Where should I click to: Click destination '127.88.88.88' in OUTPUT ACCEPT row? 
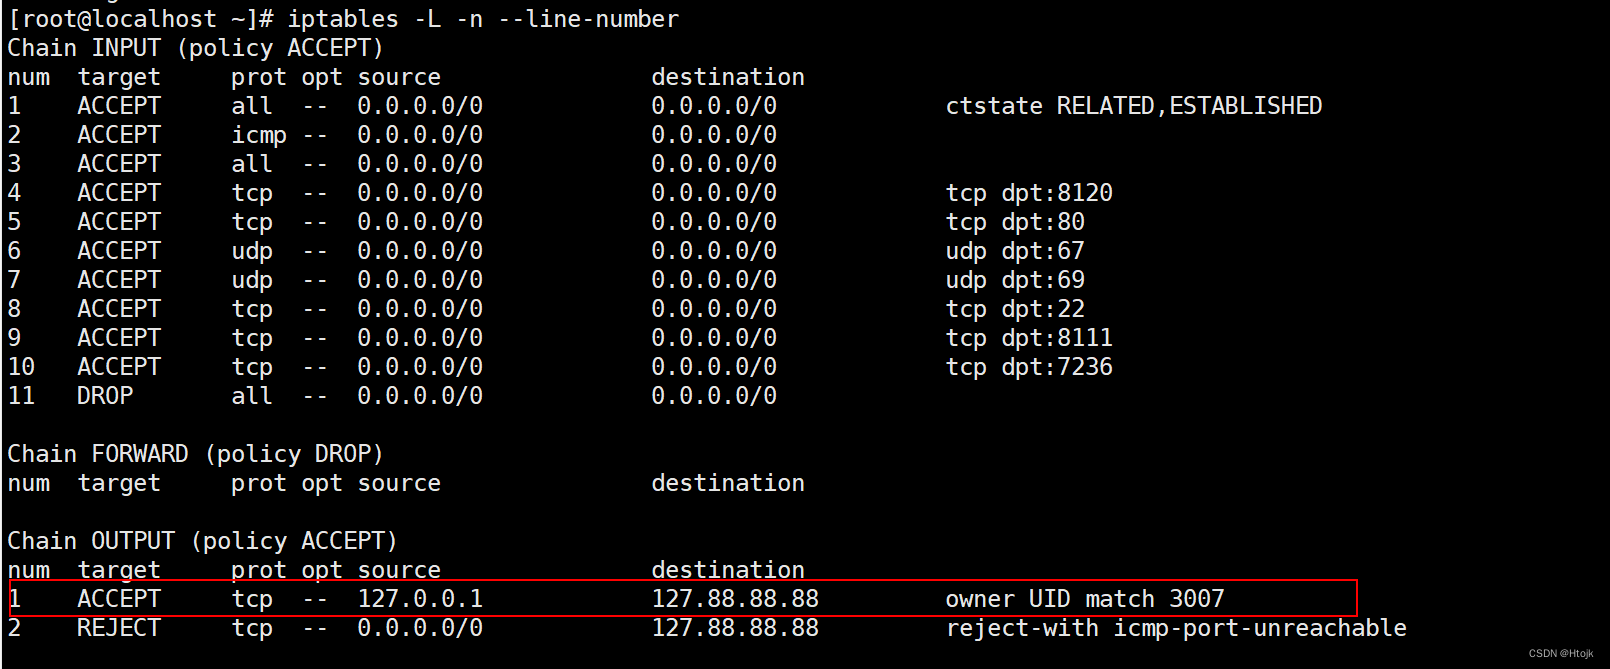735,599
